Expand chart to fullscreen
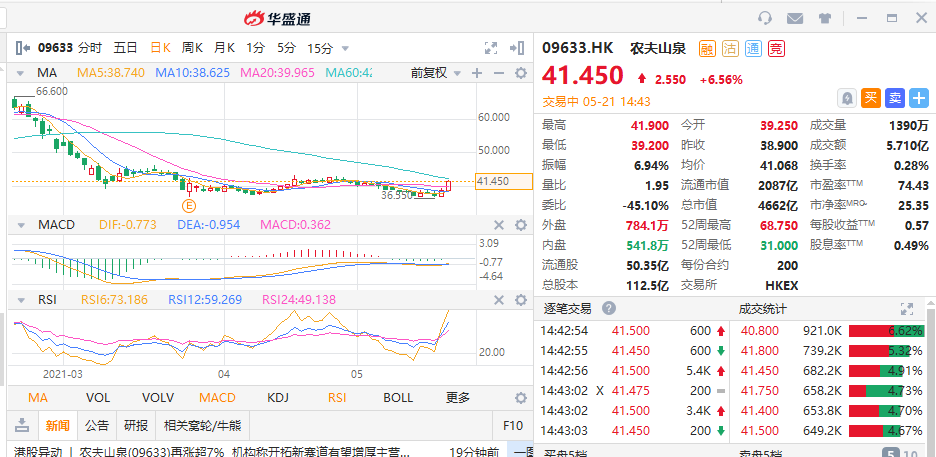This screenshot has width=936, height=457. (x=491, y=48)
